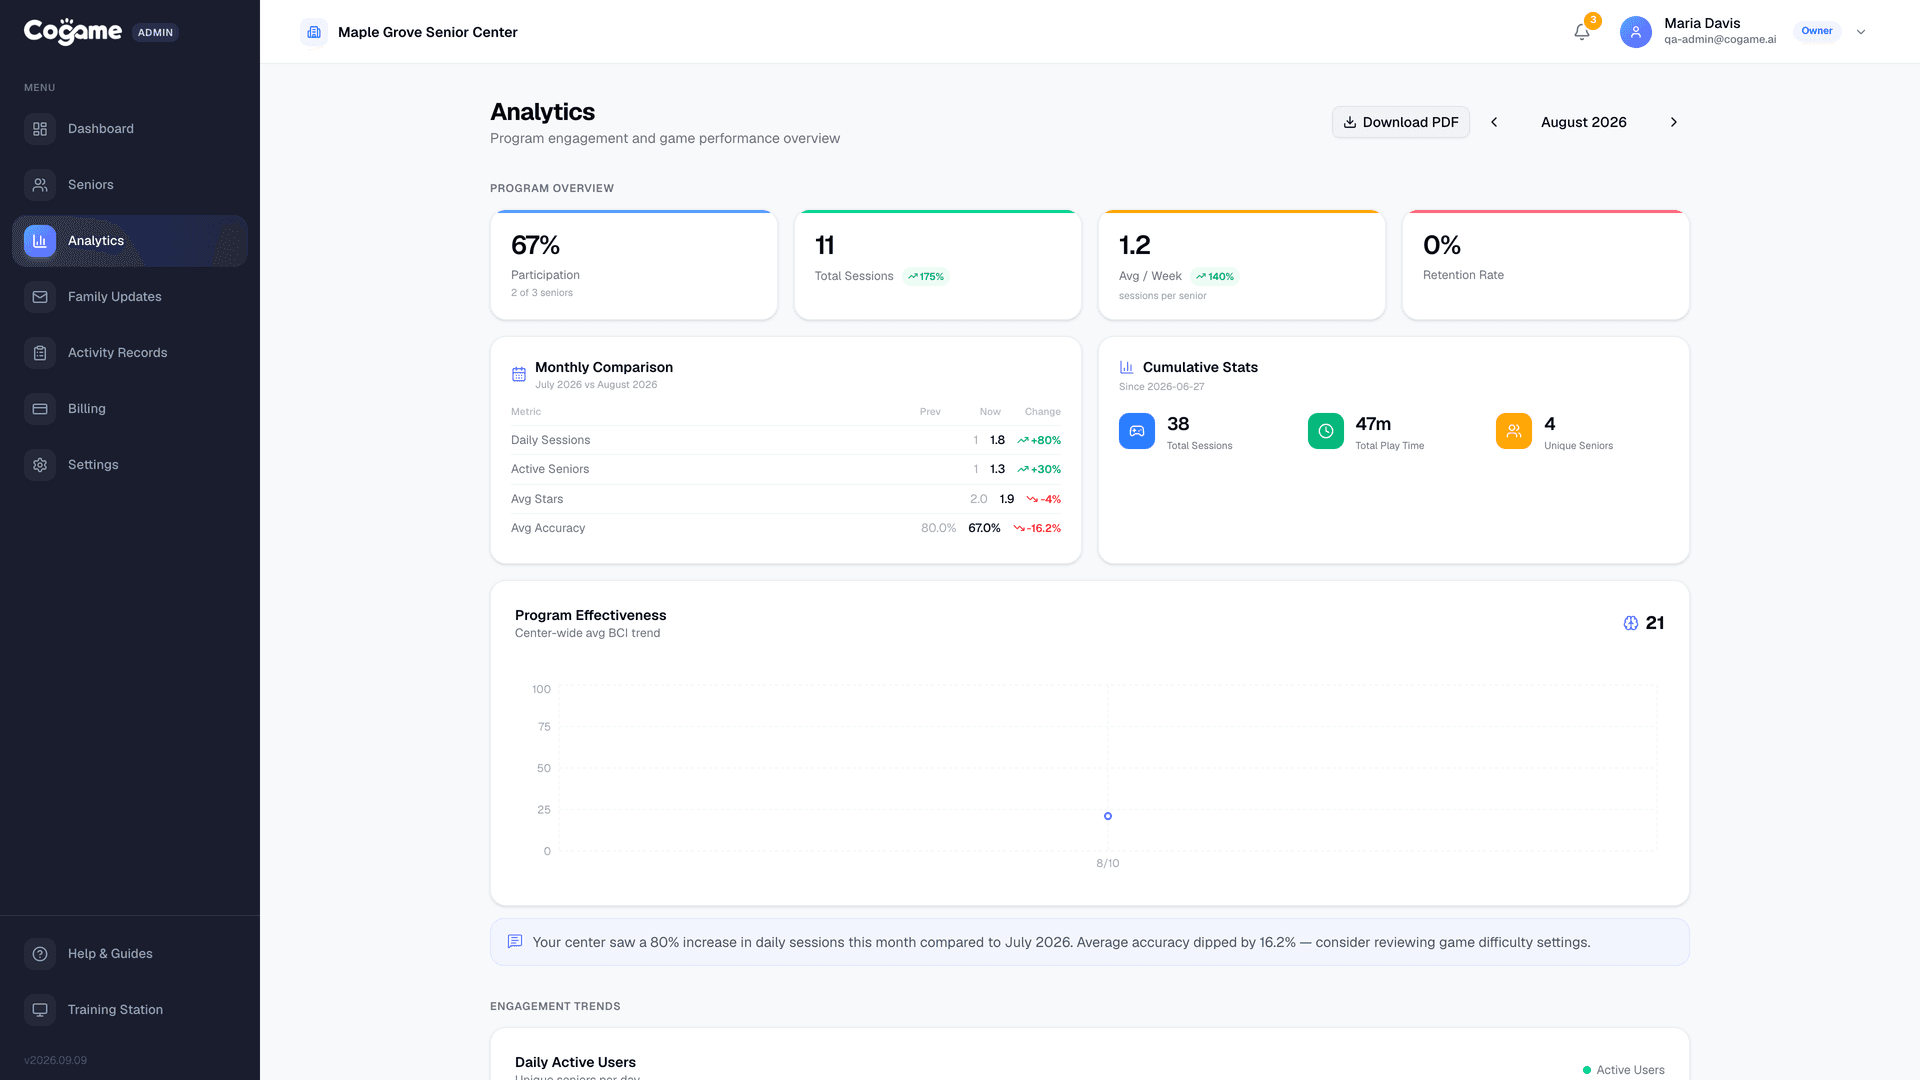
Task: Click the Active Users legend item
Action: 1624,1070
